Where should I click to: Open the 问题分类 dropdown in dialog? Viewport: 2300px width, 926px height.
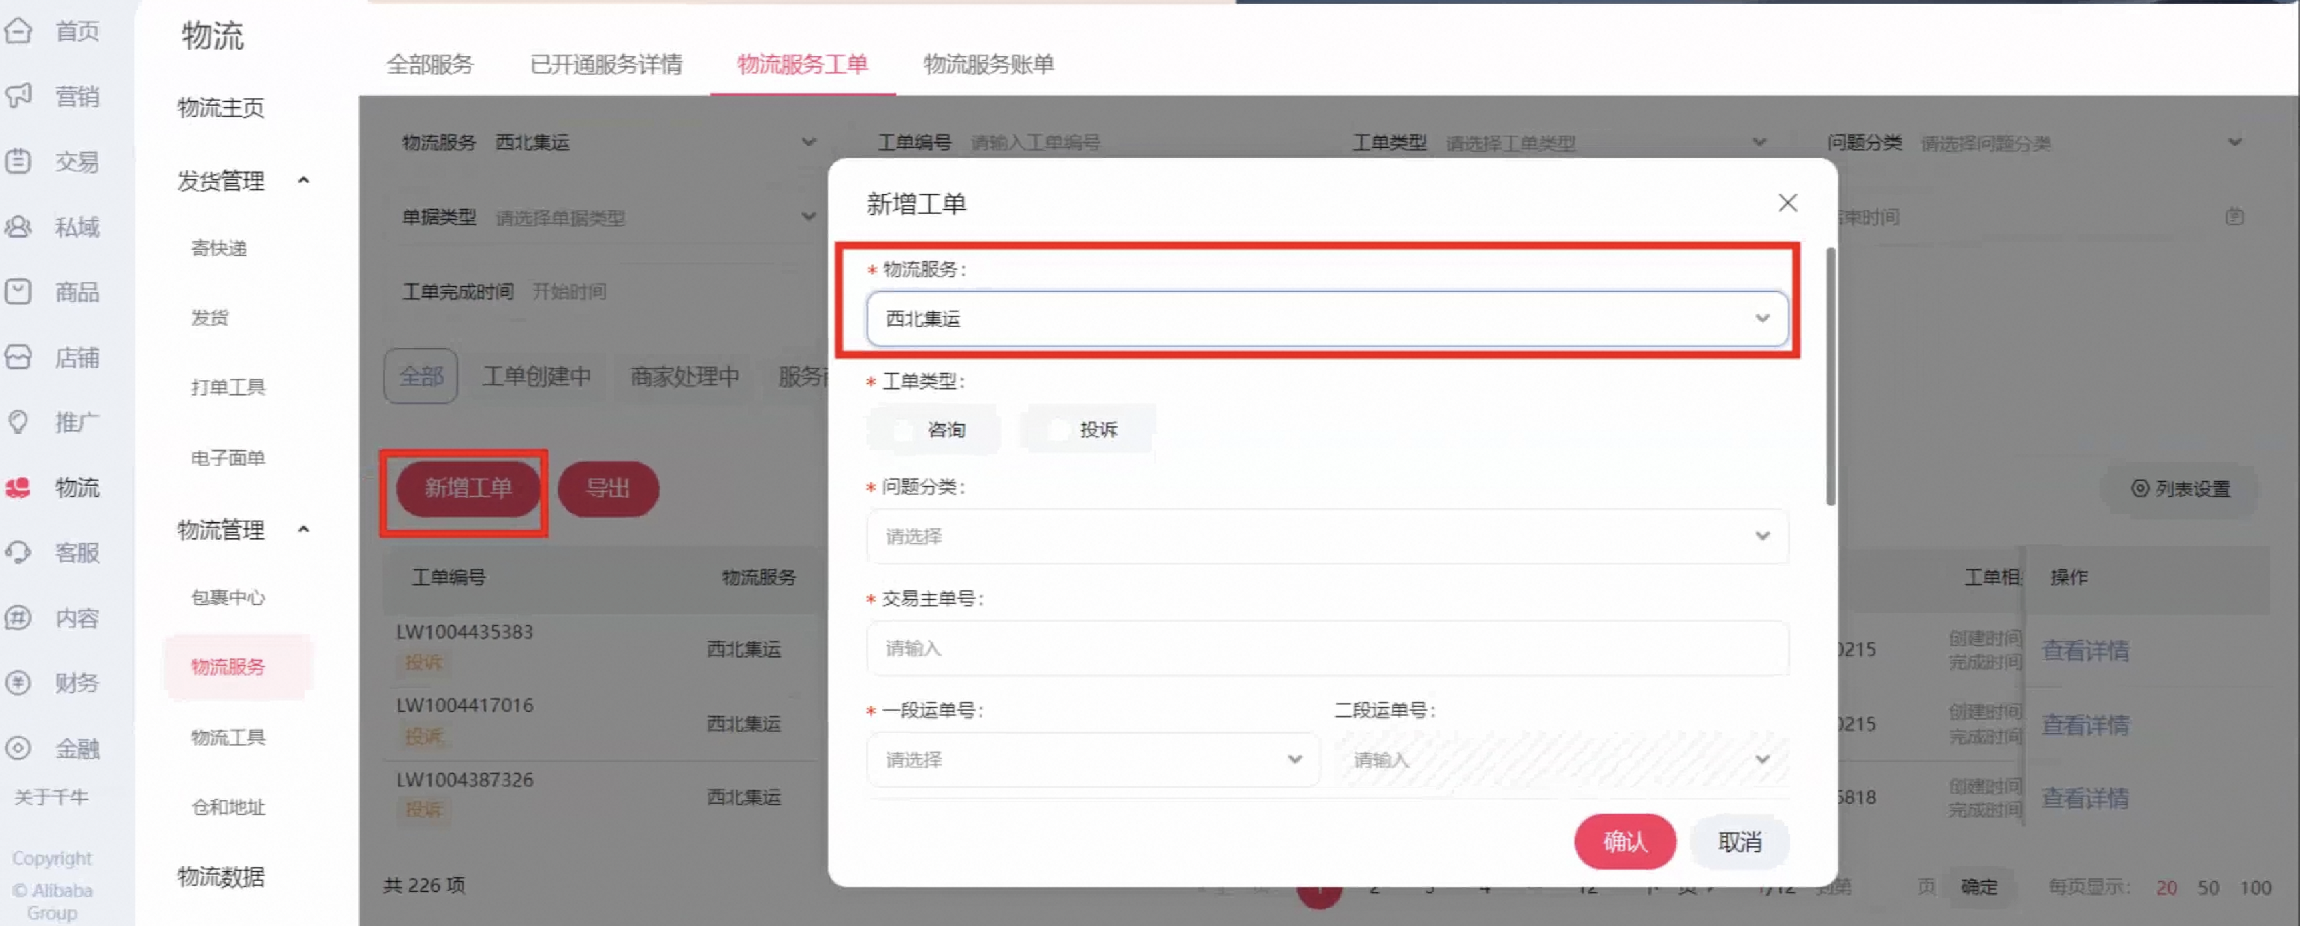tap(1327, 536)
